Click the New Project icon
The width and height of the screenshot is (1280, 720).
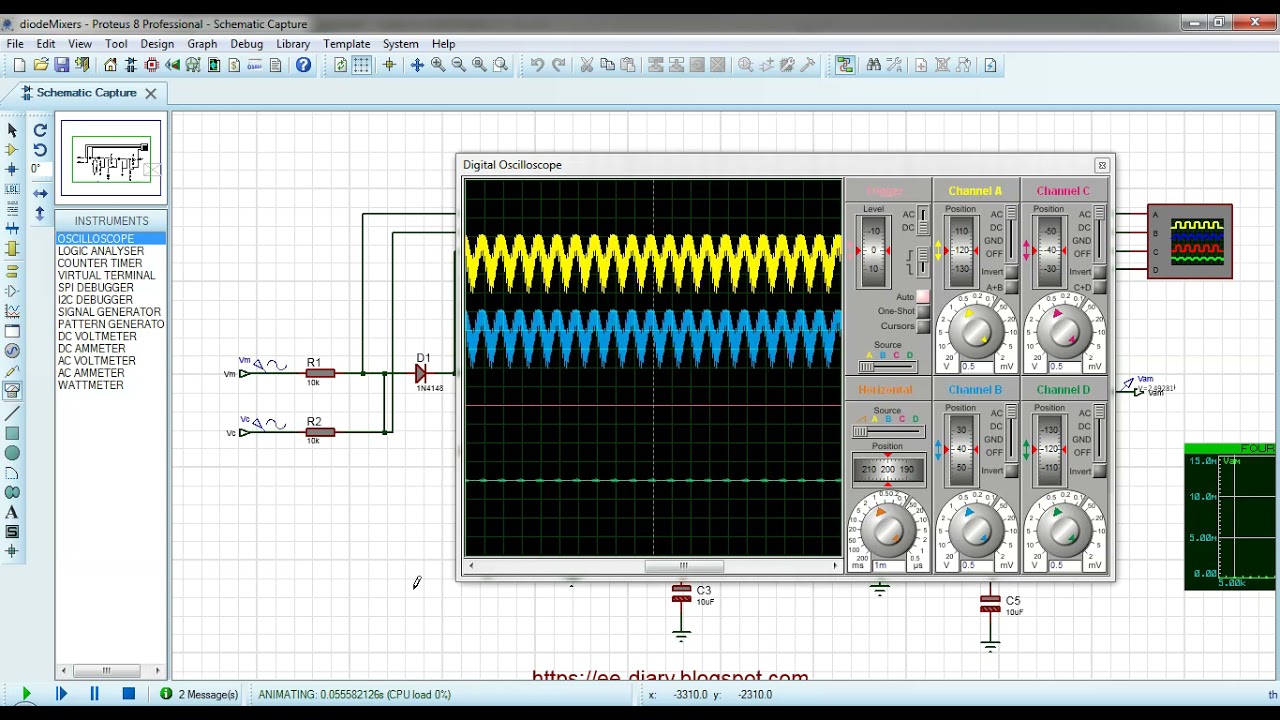(x=19, y=65)
